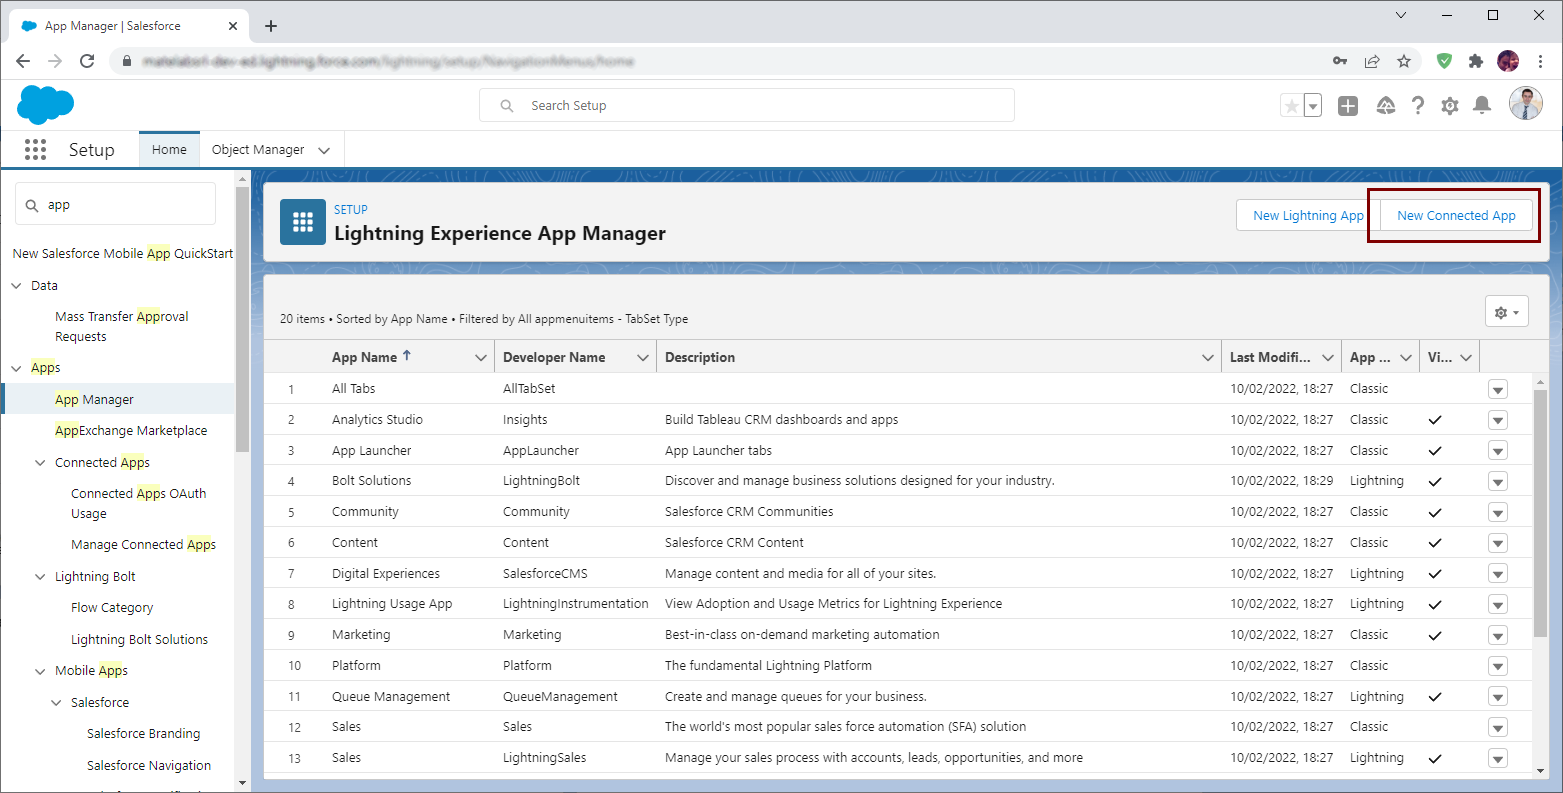Open Mass Transfer Approval Requests

[122, 326]
